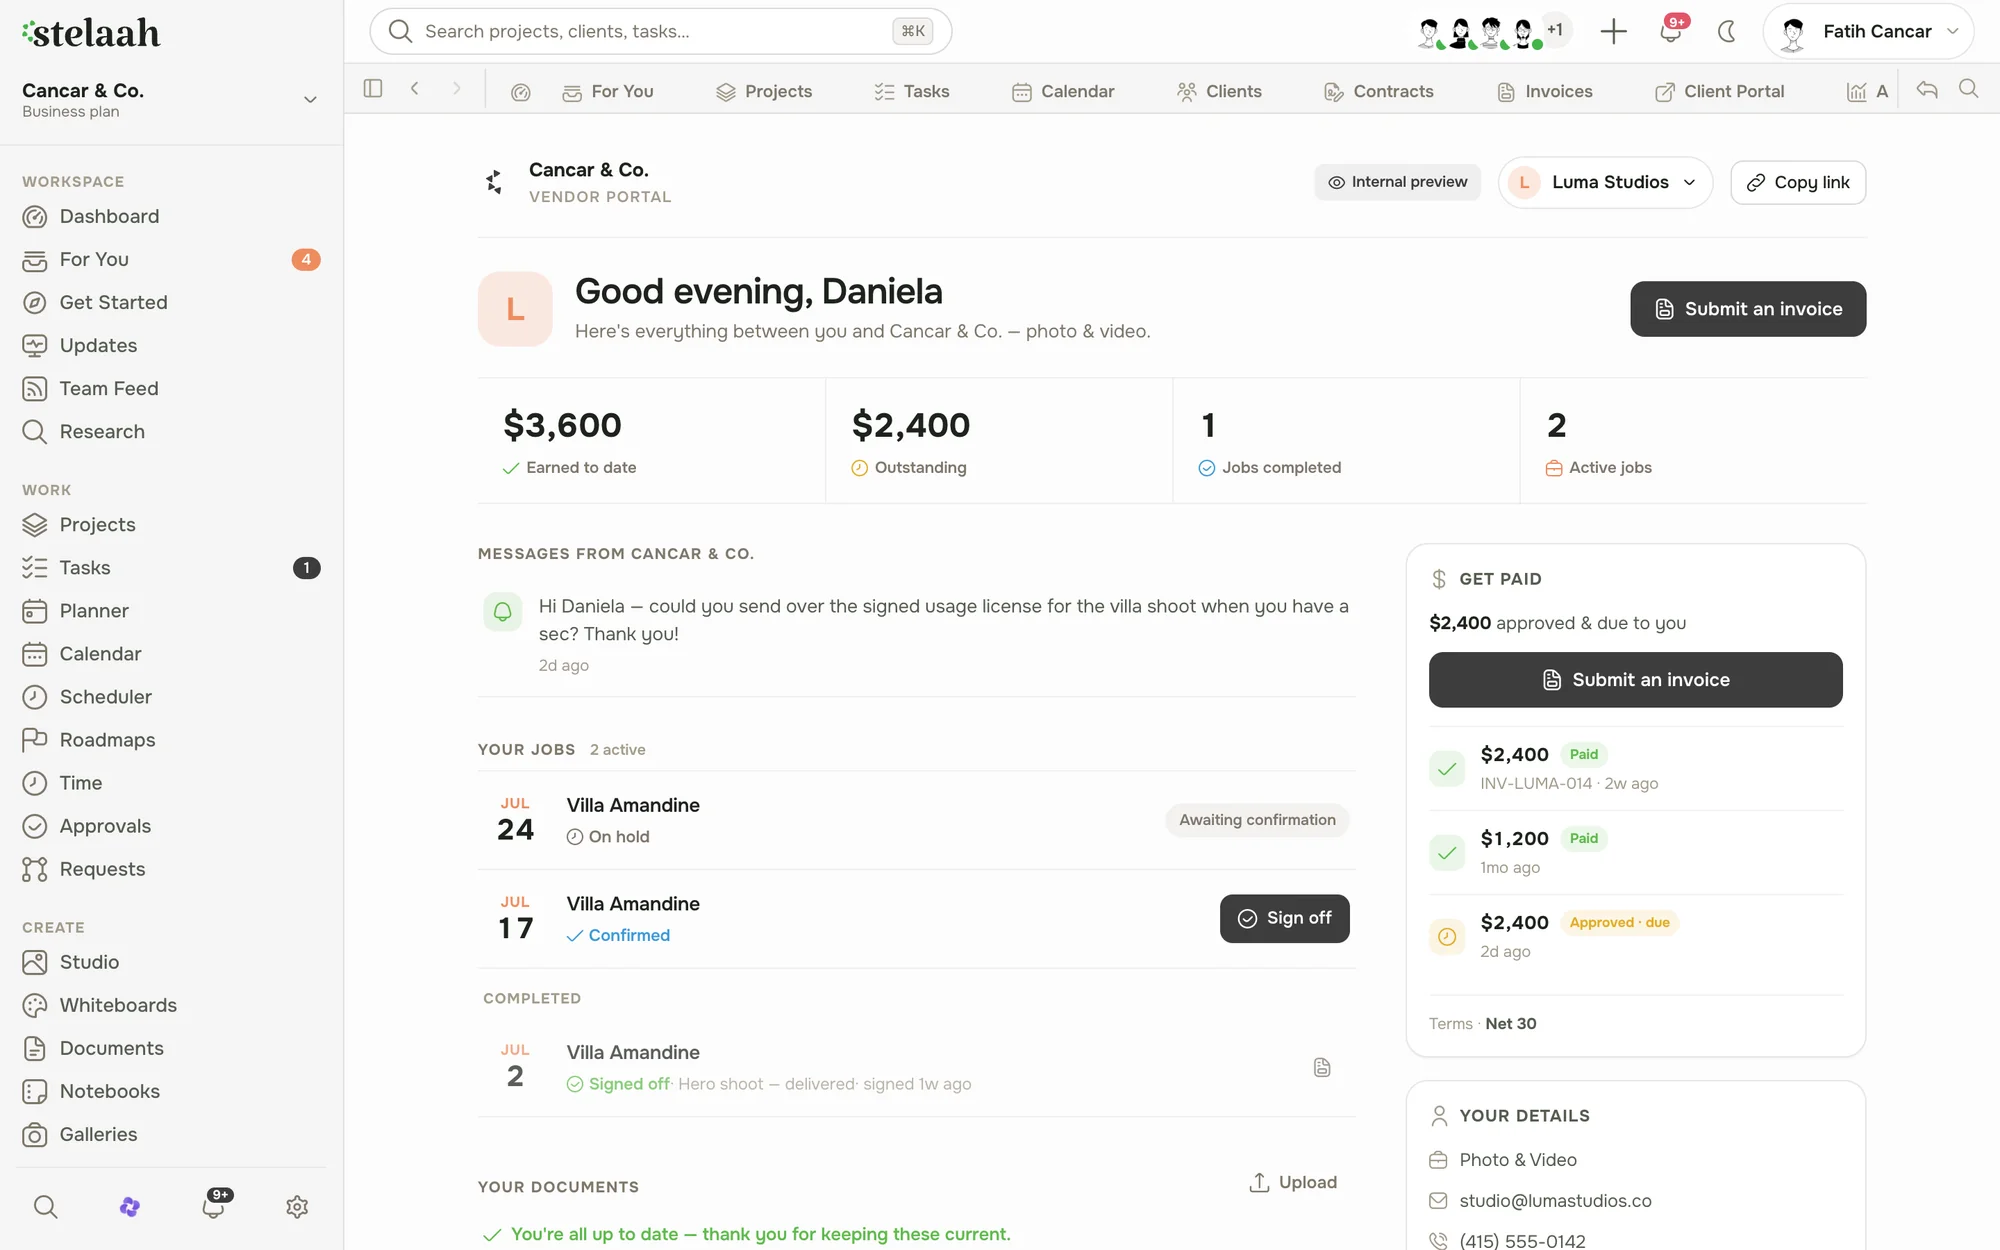
Task: Click the search icon in sidebar footer
Action: pyautogui.click(x=45, y=1206)
